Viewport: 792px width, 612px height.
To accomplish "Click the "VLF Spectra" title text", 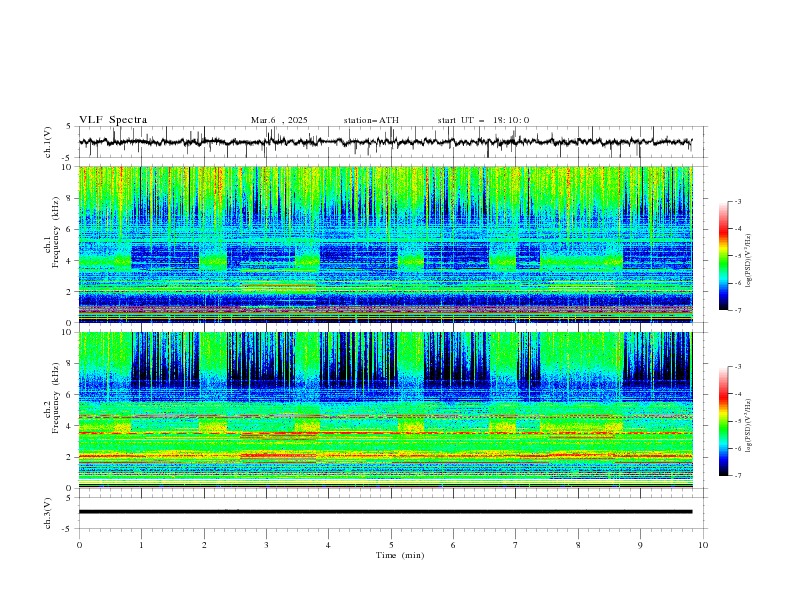I will (x=113, y=120).
